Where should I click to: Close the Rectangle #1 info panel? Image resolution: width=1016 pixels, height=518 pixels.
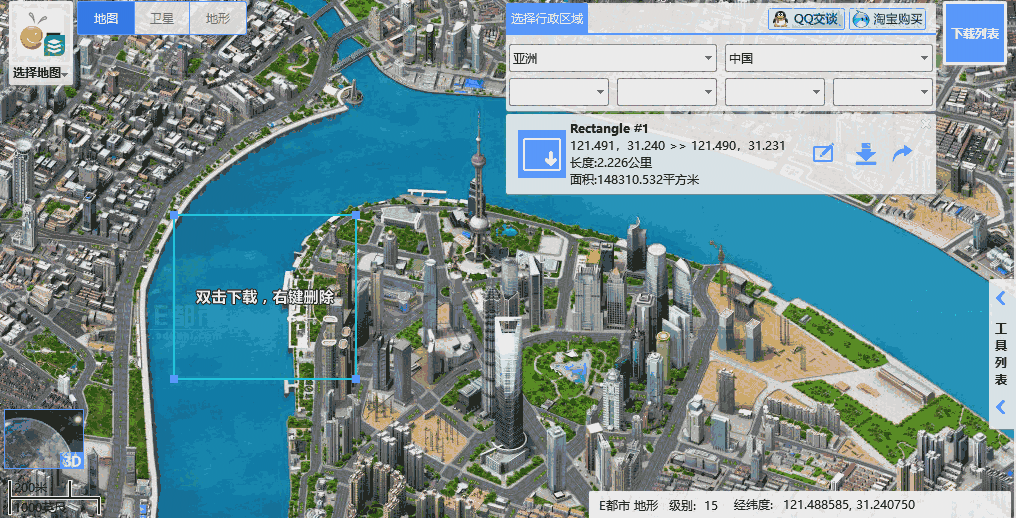click(x=926, y=124)
